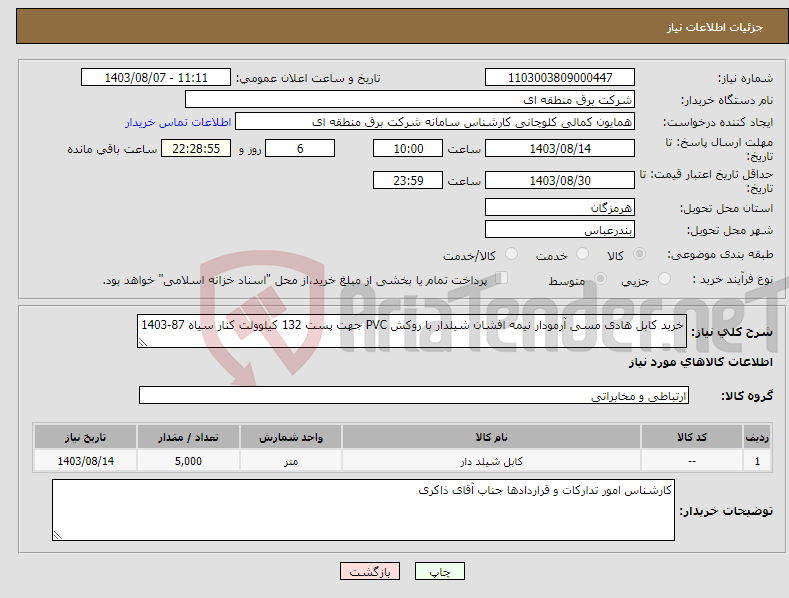789x598 pixels.
Task: Select the کالا/خدمت radio button
Action: click(x=511, y=254)
